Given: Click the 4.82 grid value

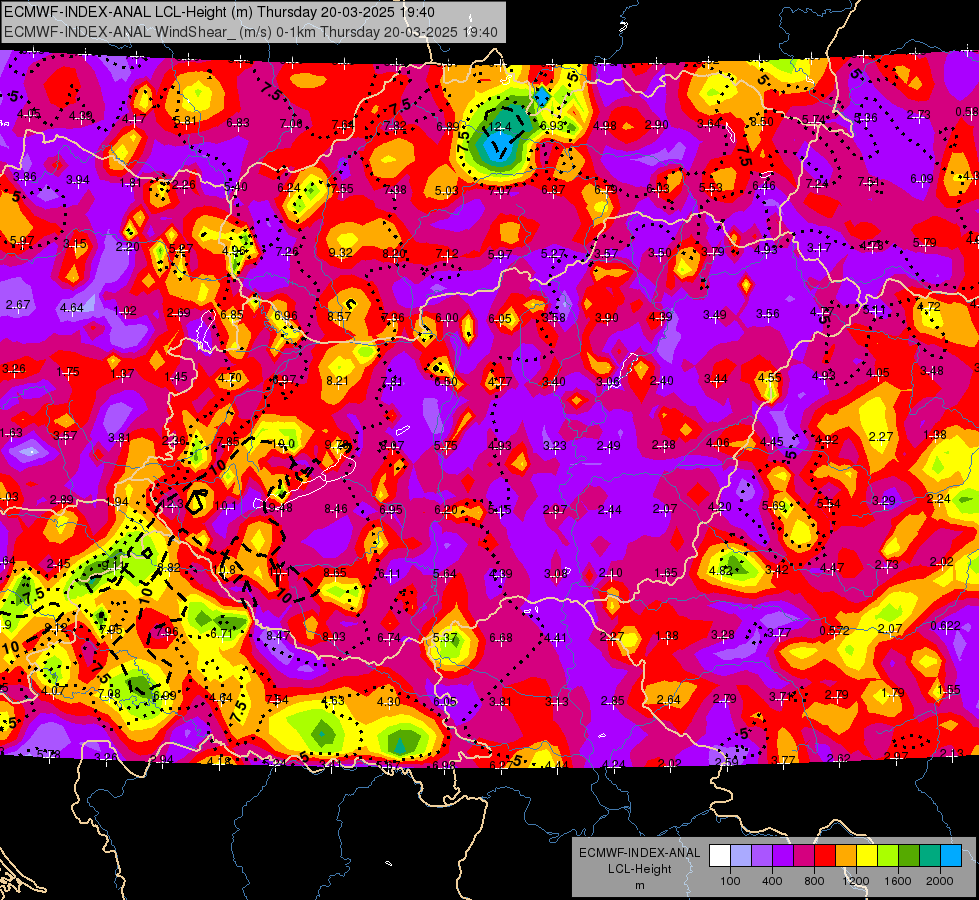Looking at the screenshot, I should (720, 570).
